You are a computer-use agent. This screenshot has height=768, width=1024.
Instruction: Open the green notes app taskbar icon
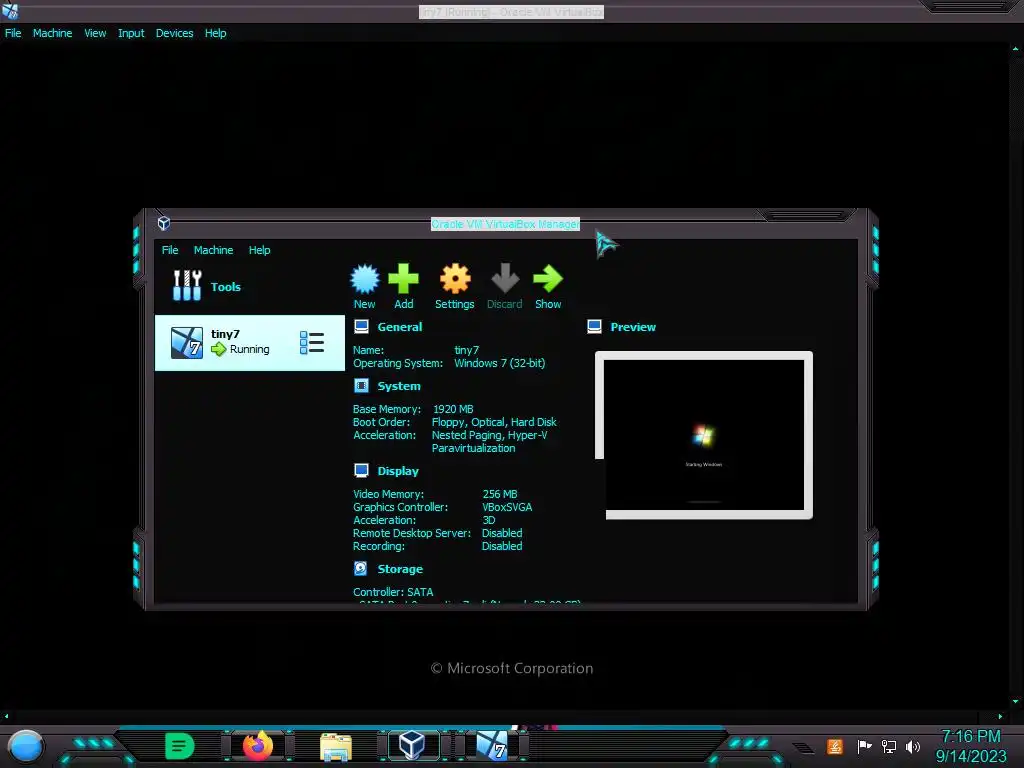(180, 746)
